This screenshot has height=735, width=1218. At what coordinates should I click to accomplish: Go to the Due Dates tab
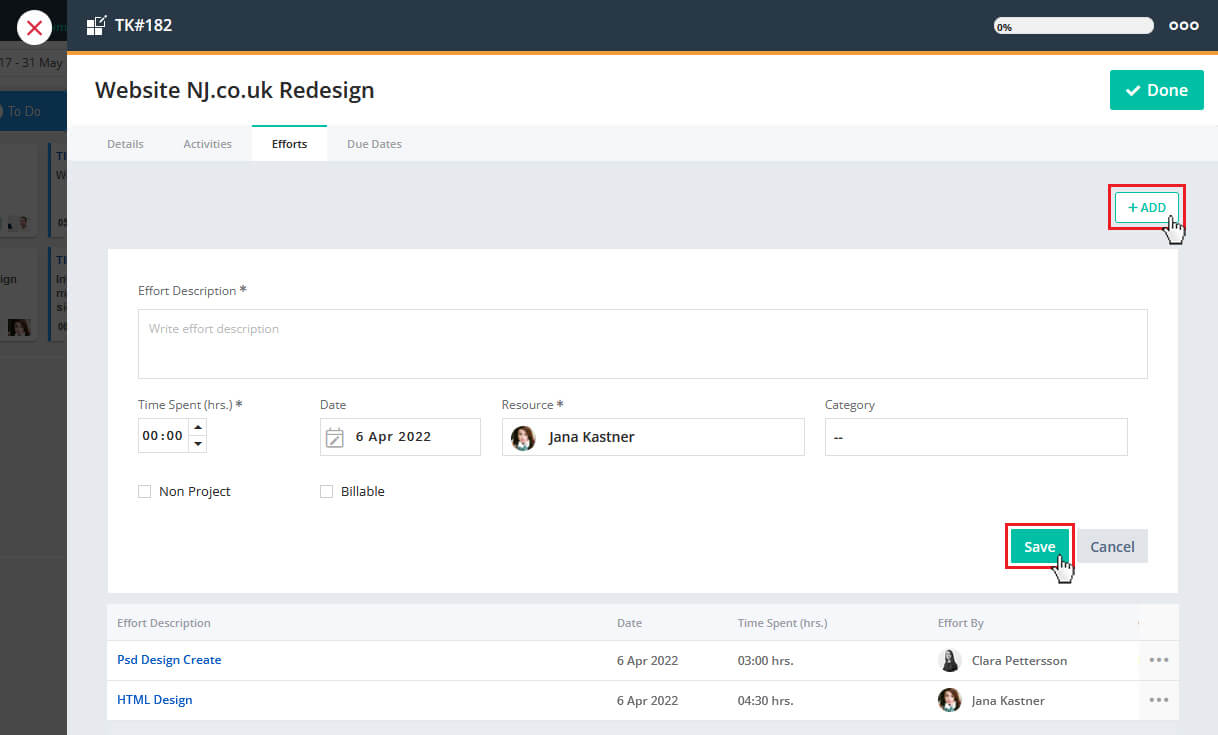(x=374, y=144)
